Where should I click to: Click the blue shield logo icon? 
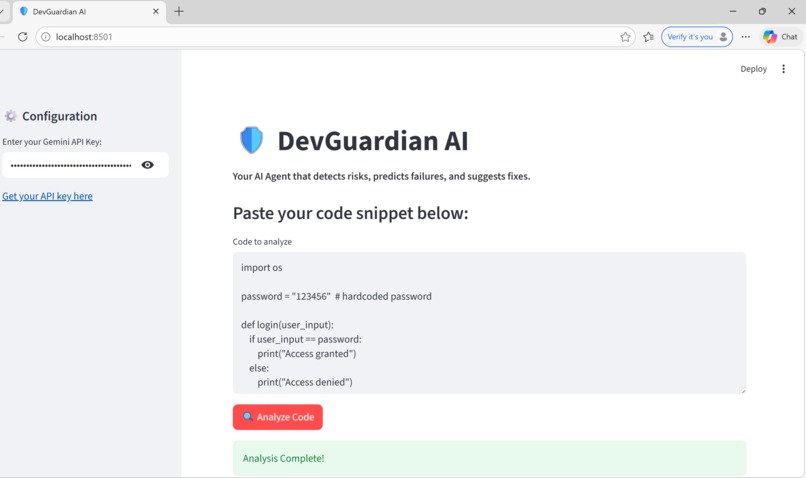click(x=251, y=140)
